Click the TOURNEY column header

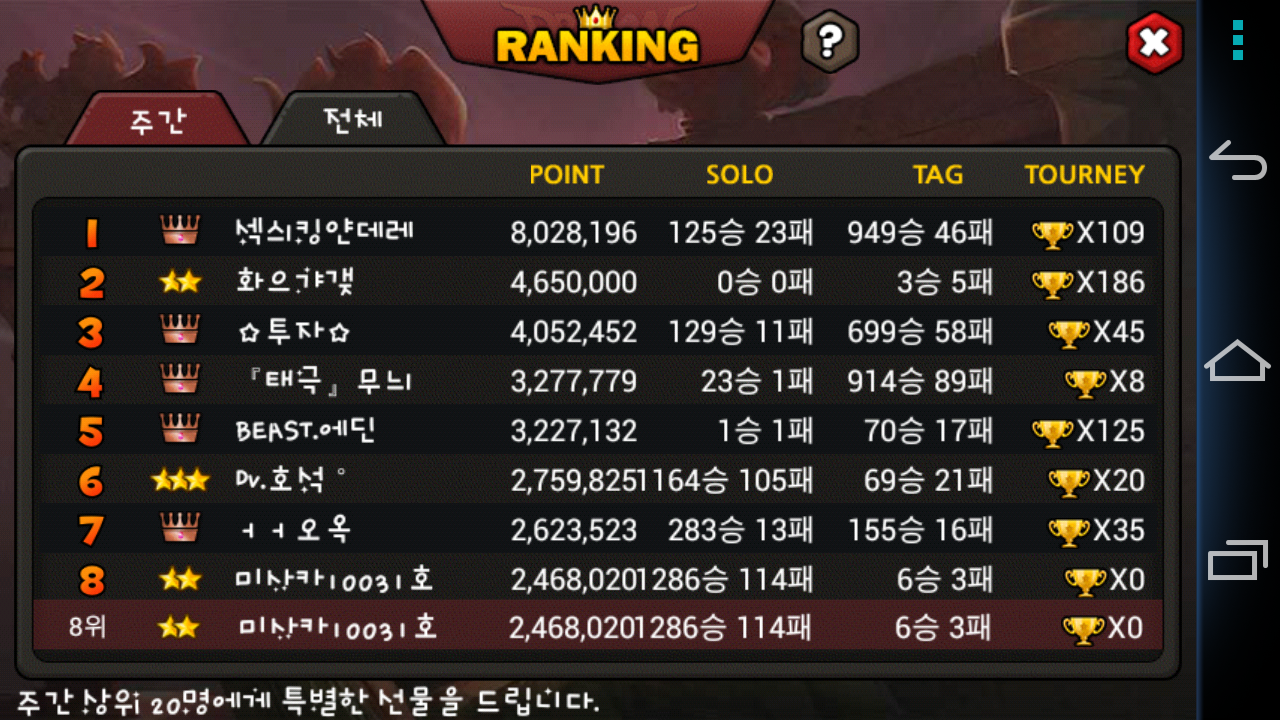[x=1084, y=175]
